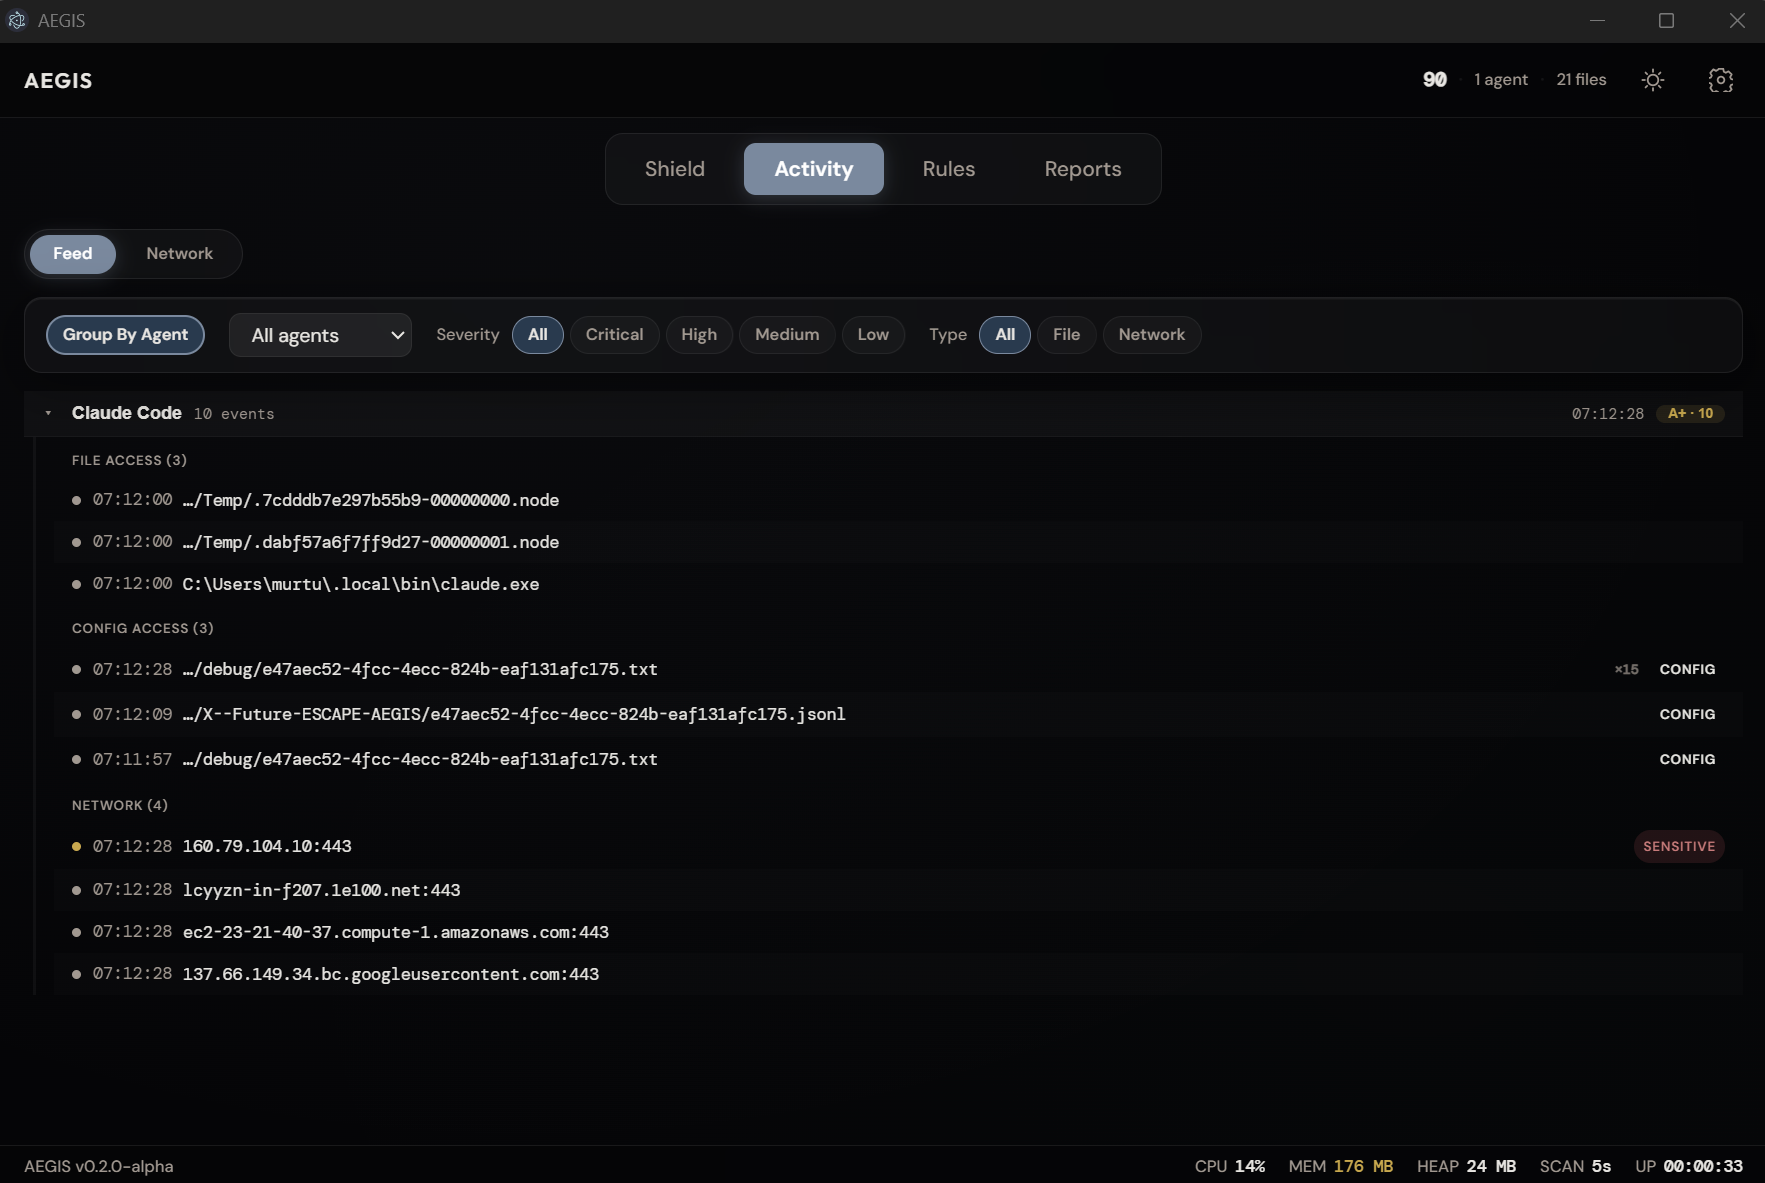The width and height of the screenshot is (1765, 1183).
Task: Filter severity by High
Action: click(699, 335)
